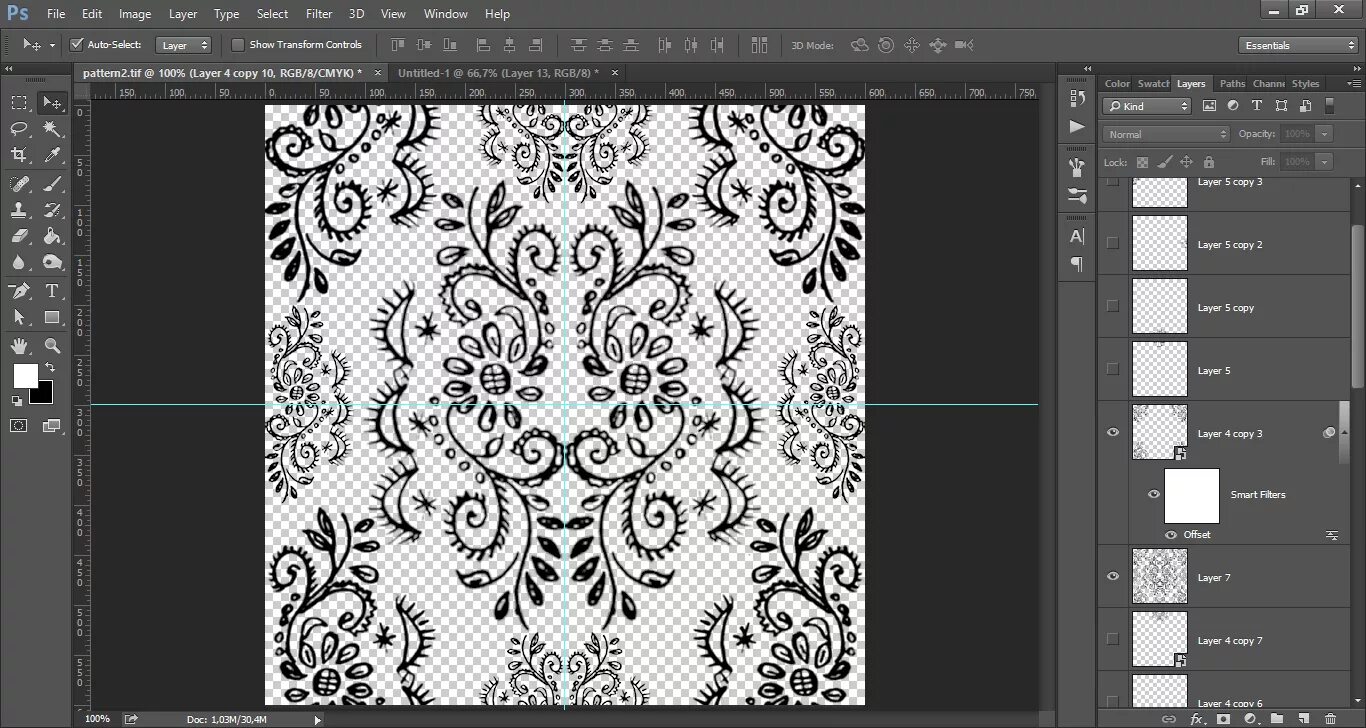
Task: Toggle Offset filter visibility eye
Action: point(1171,534)
